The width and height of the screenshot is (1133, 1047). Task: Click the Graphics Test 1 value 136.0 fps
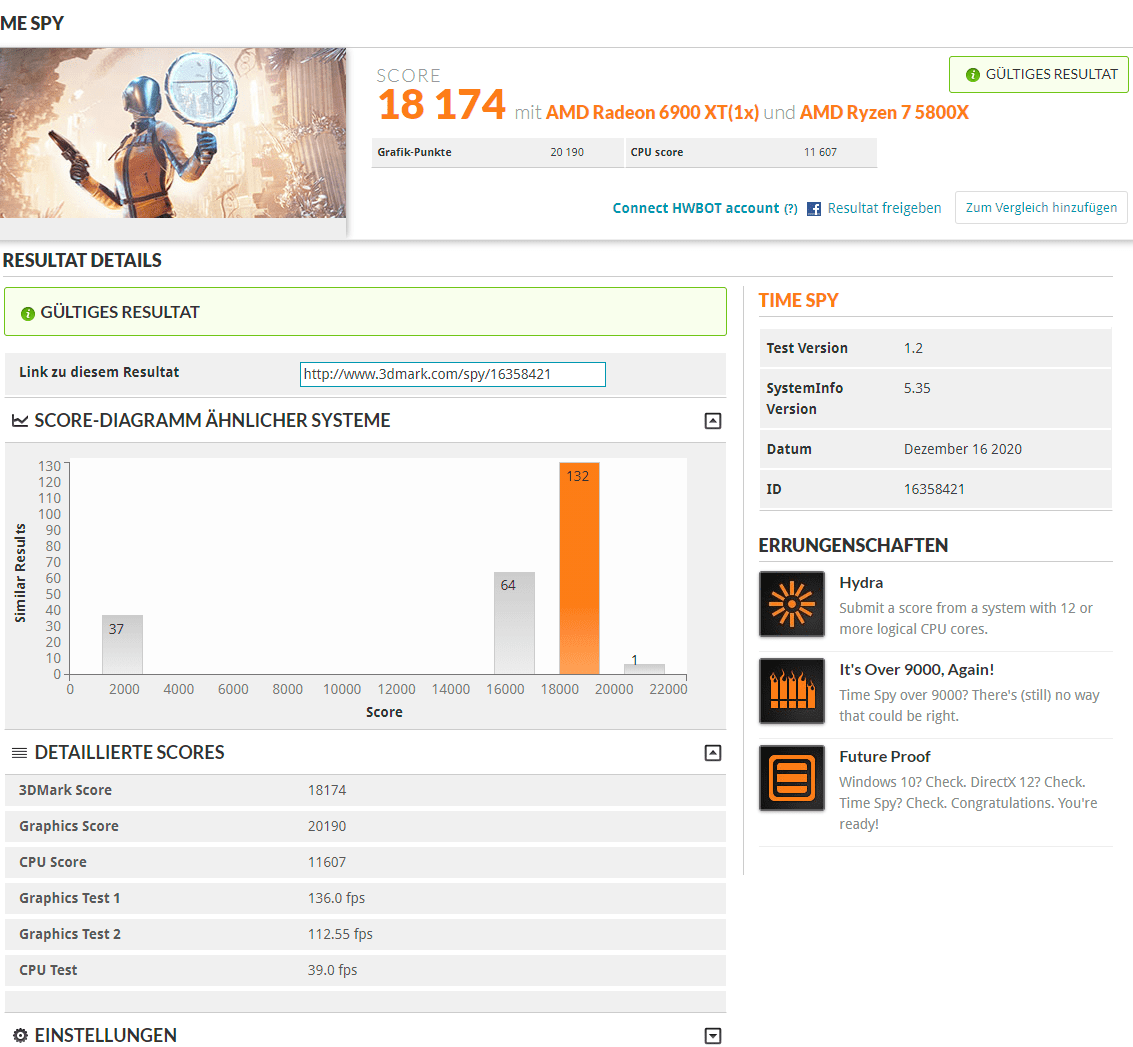pos(336,898)
